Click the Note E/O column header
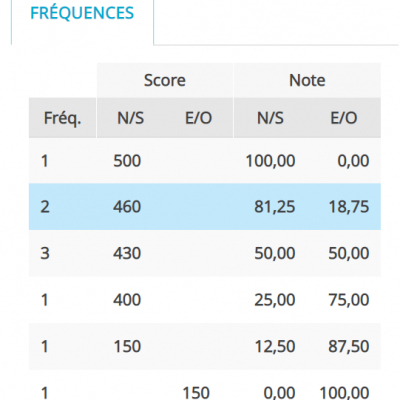The image size is (400, 400). coord(344,118)
